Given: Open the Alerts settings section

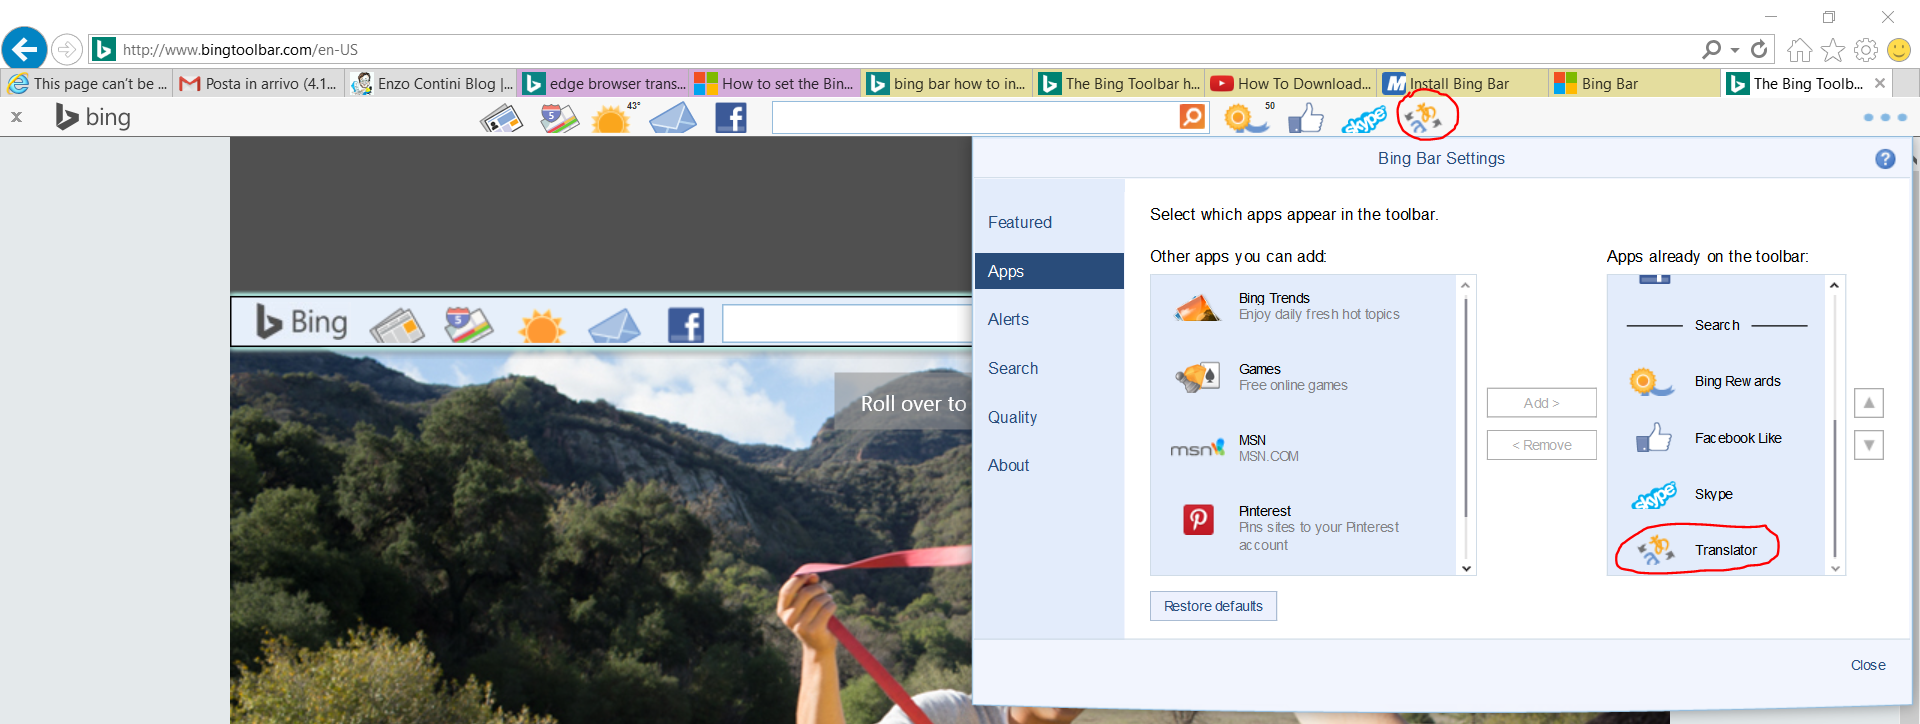Looking at the screenshot, I should (x=1008, y=320).
